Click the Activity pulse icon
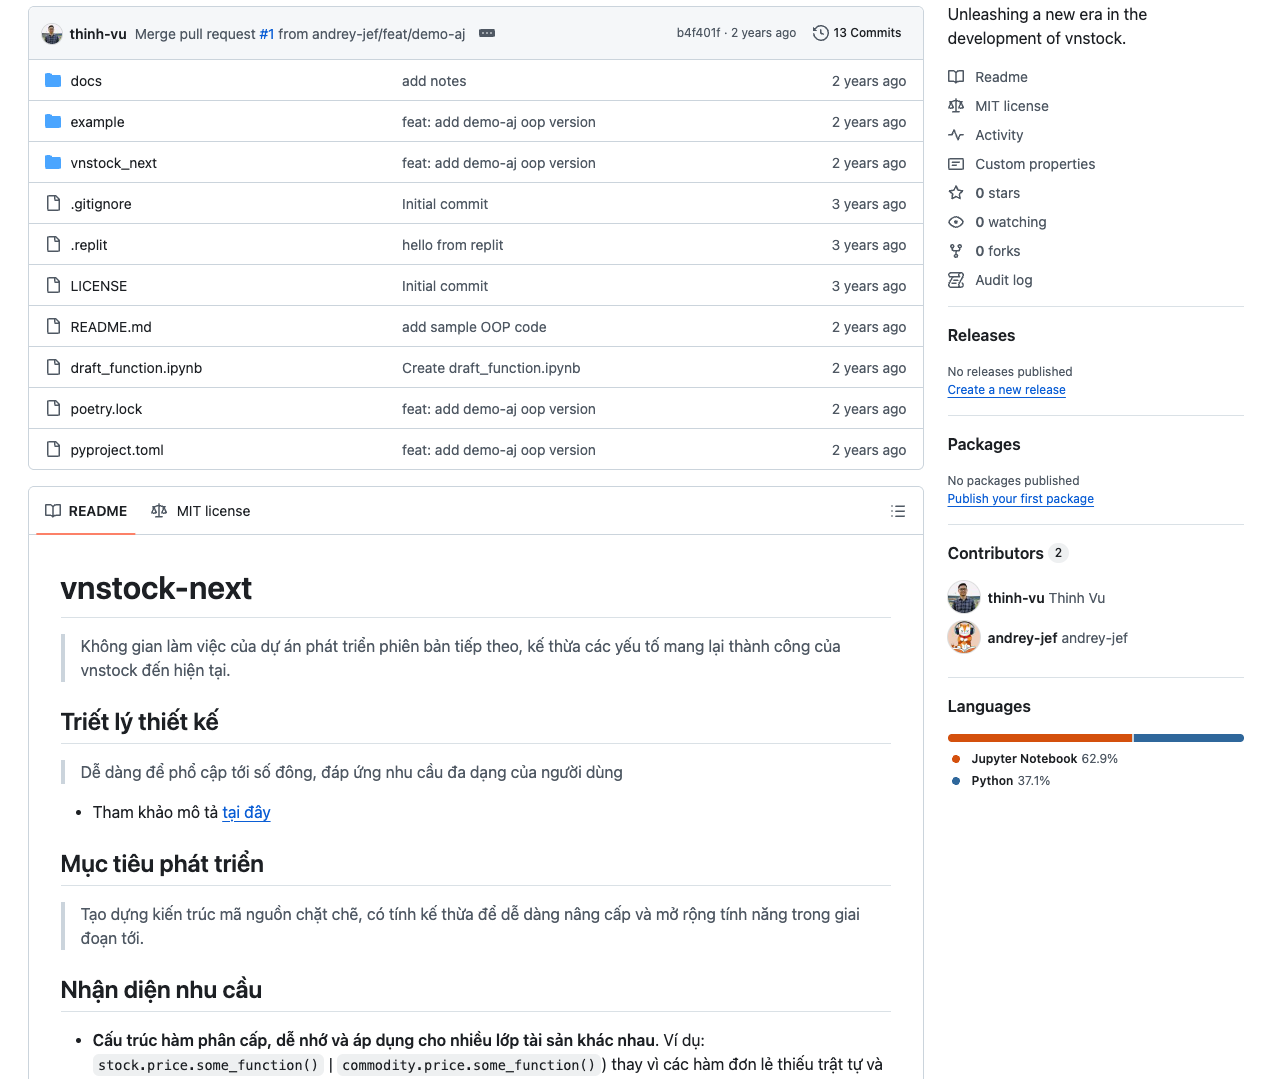Screen dimensions: 1273x1079 (956, 135)
